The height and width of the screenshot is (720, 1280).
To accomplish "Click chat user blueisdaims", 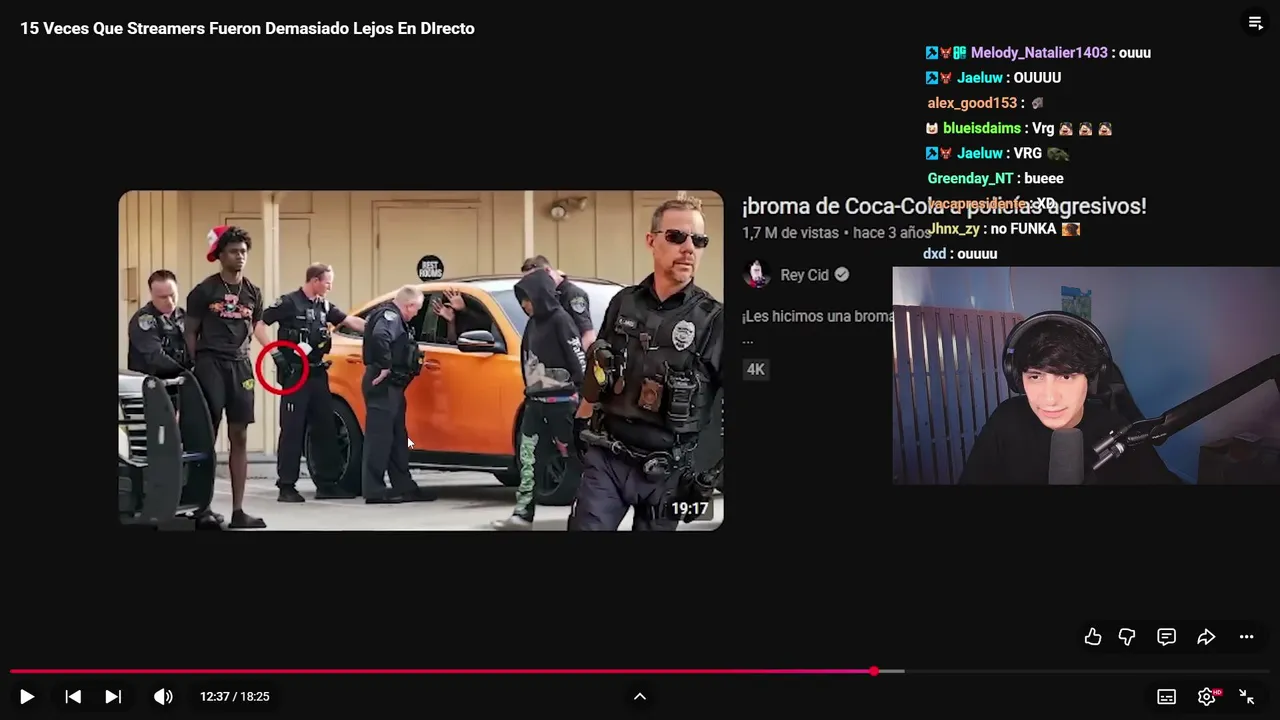I will [x=982, y=128].
